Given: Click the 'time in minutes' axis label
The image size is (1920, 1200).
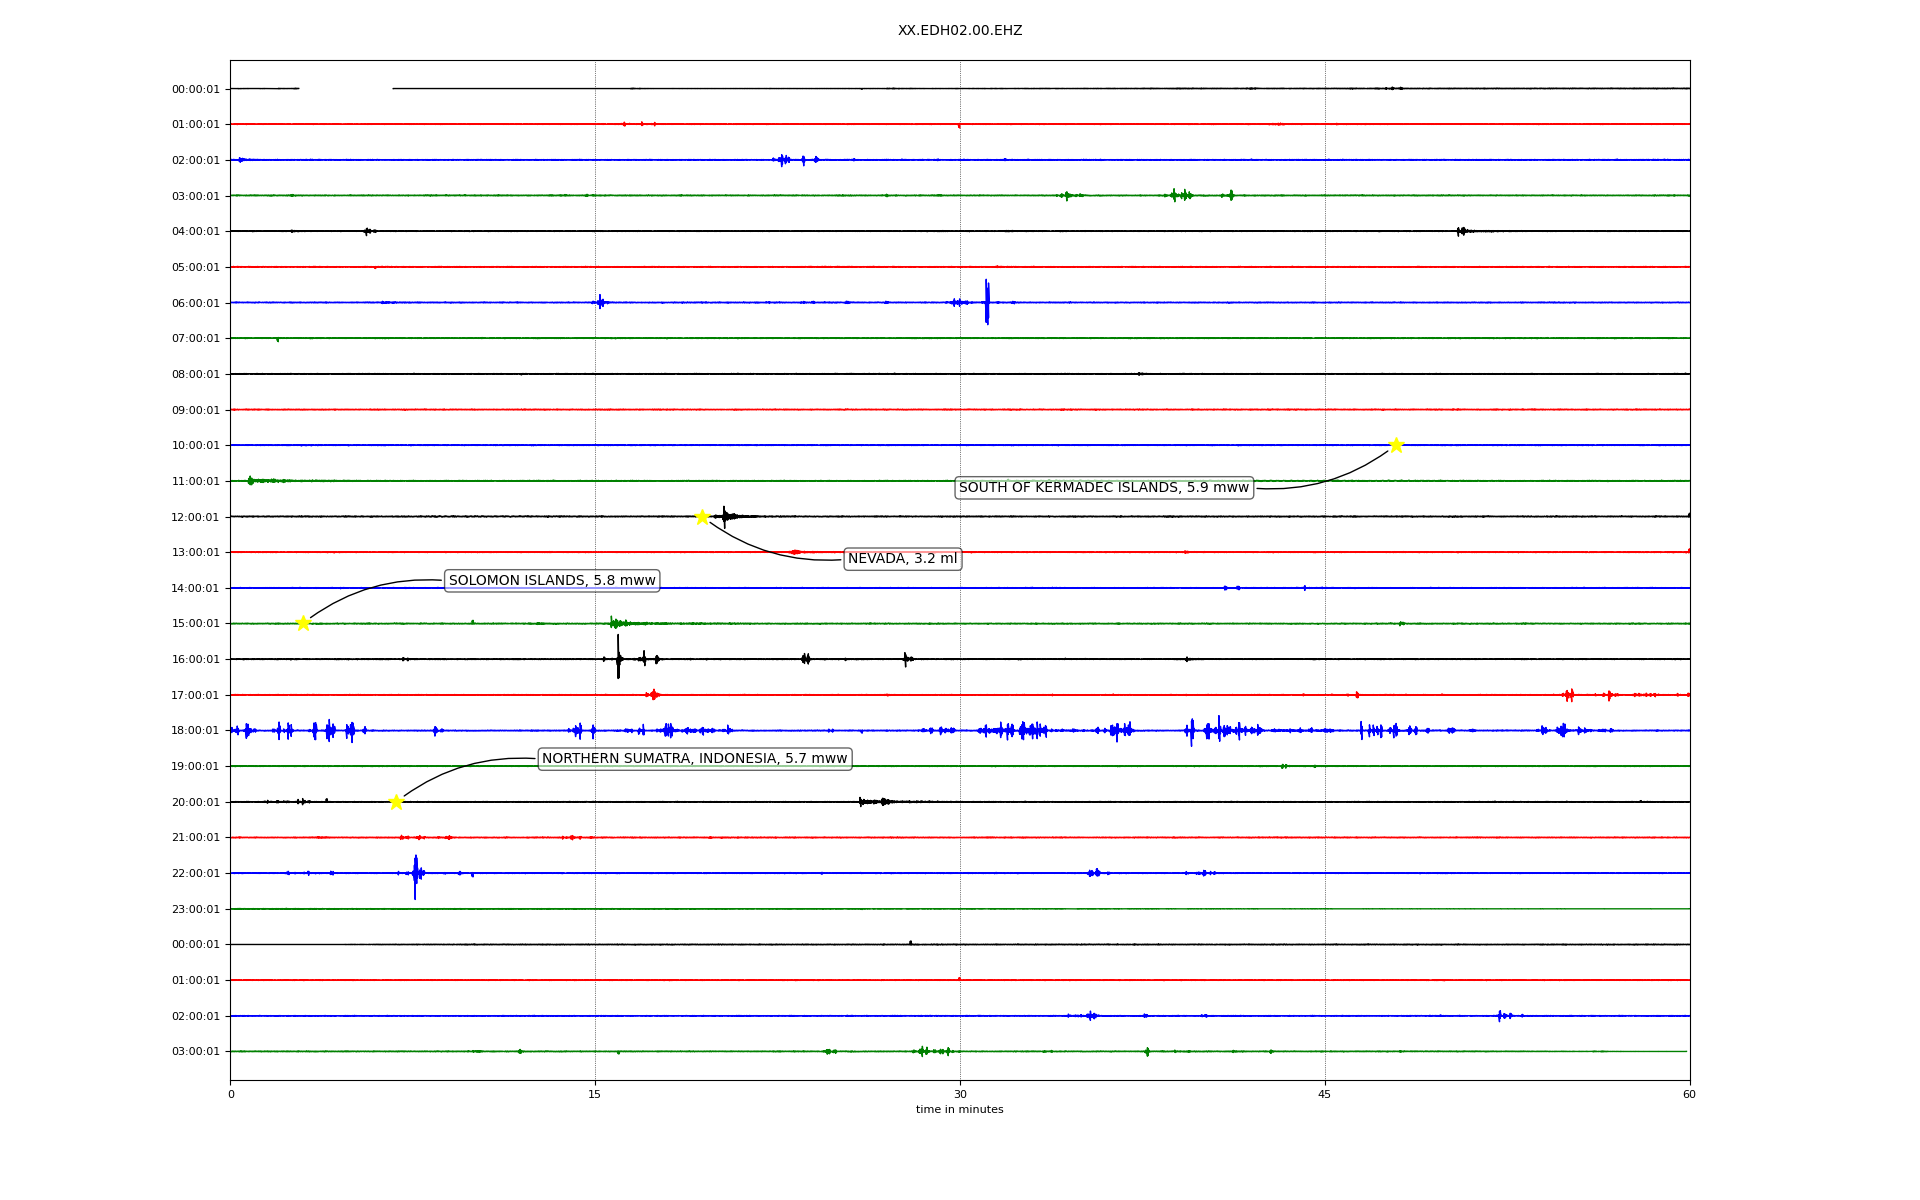Looking at the screenshot, I should tap(959, 1110).
